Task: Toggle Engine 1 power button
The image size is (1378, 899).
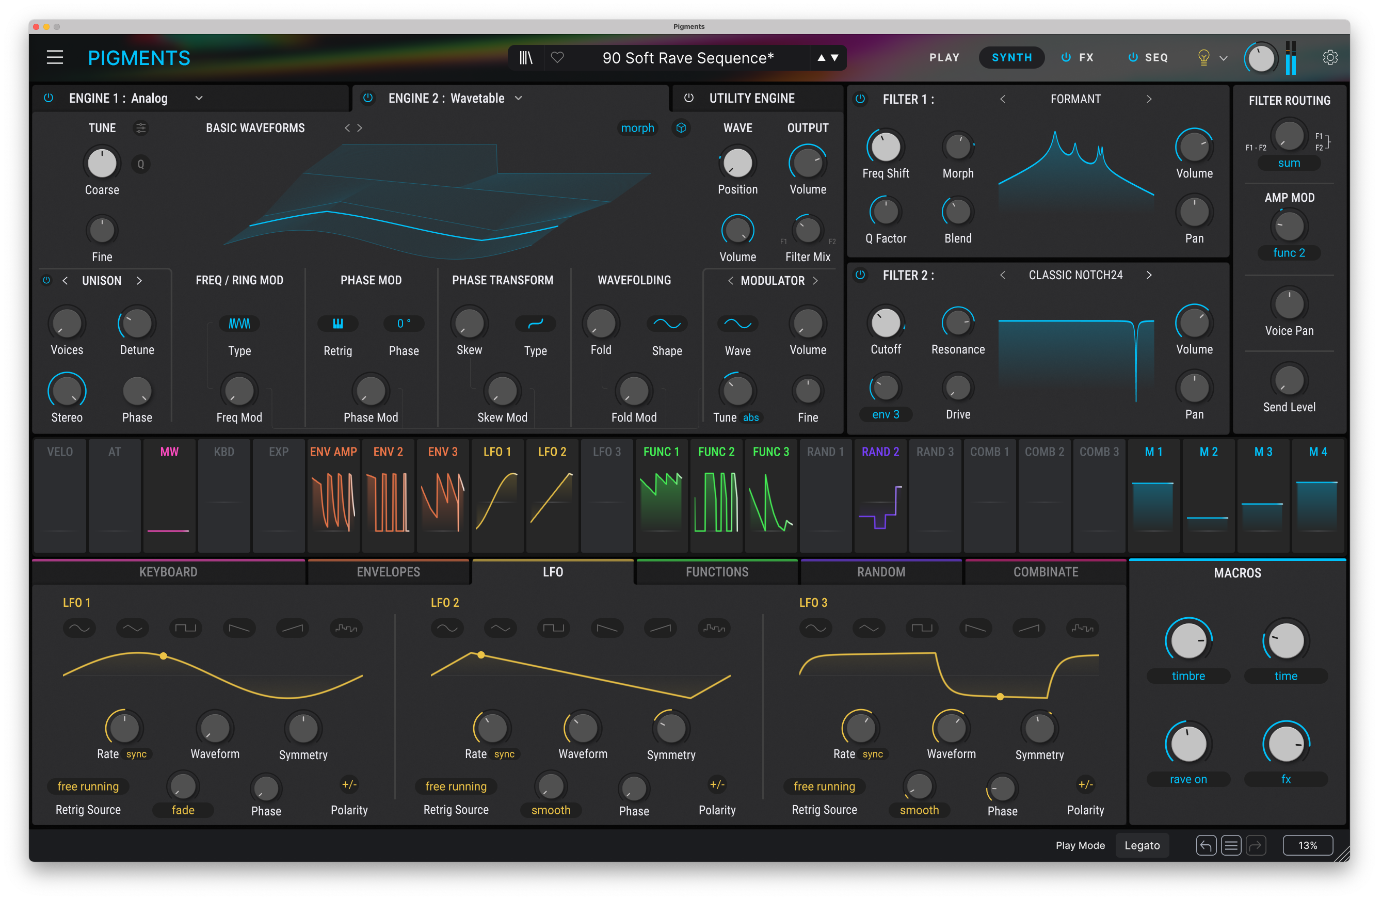Action: coord(48,98)
